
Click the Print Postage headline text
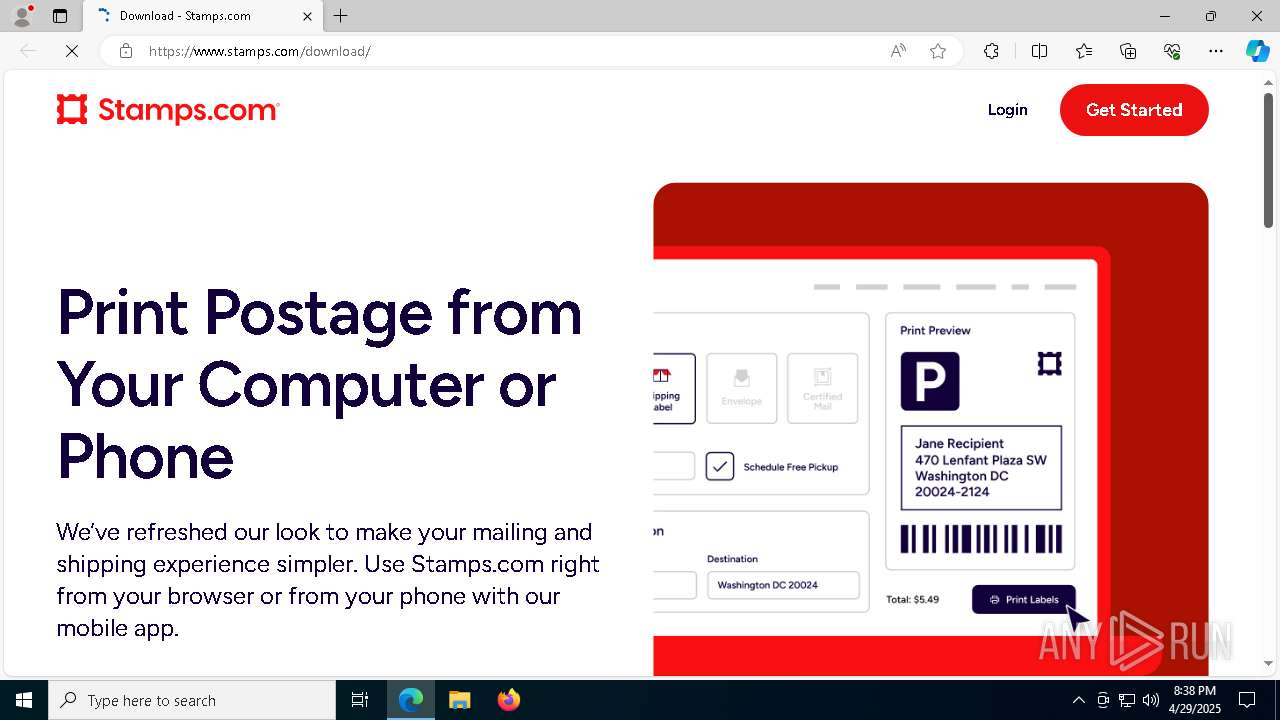tap(320, 384)
